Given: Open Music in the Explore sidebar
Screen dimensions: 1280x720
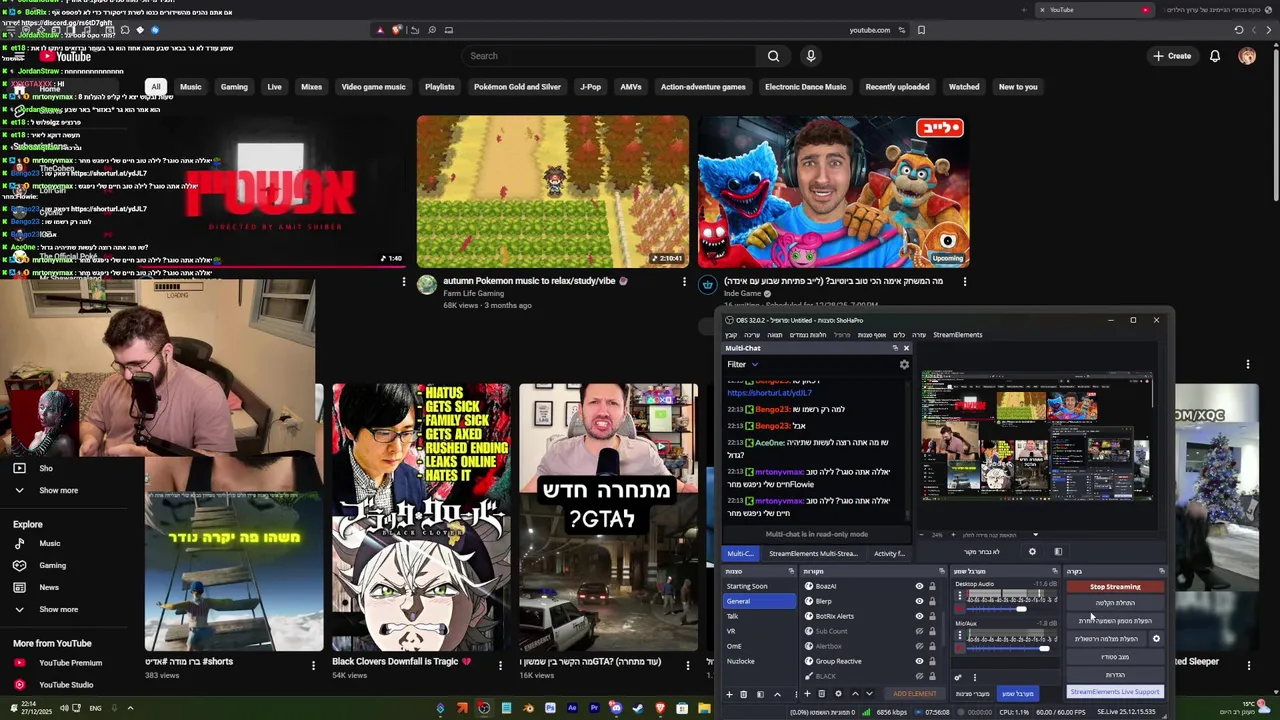Looking at the screenshot, I should 49,544.
